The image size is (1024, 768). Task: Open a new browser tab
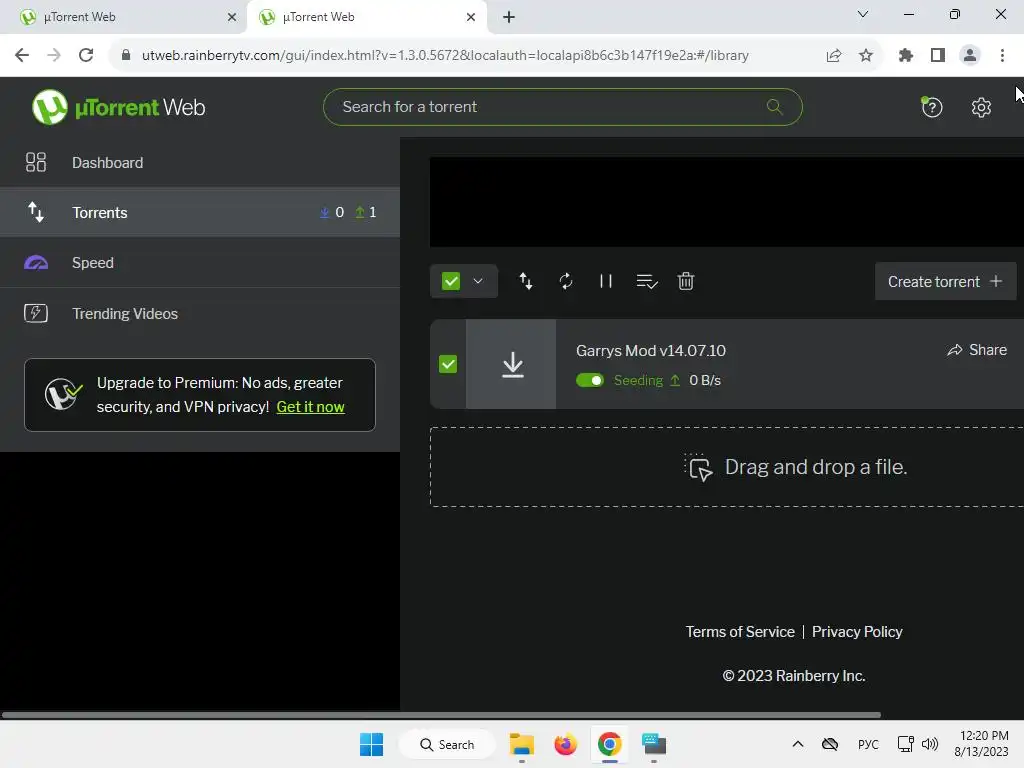click(x=509, y=17)
